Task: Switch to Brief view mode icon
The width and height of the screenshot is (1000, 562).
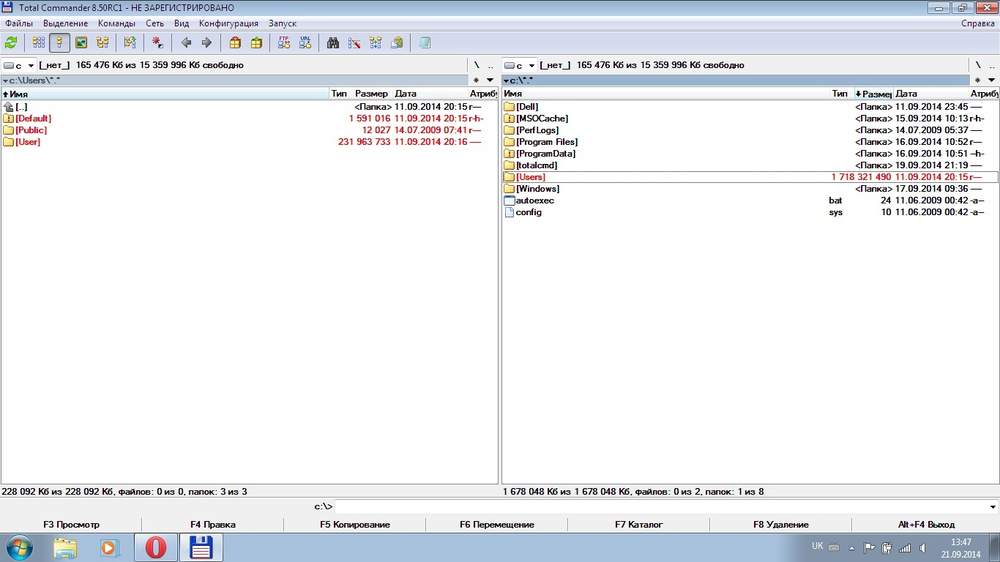Action: point(38,43)
